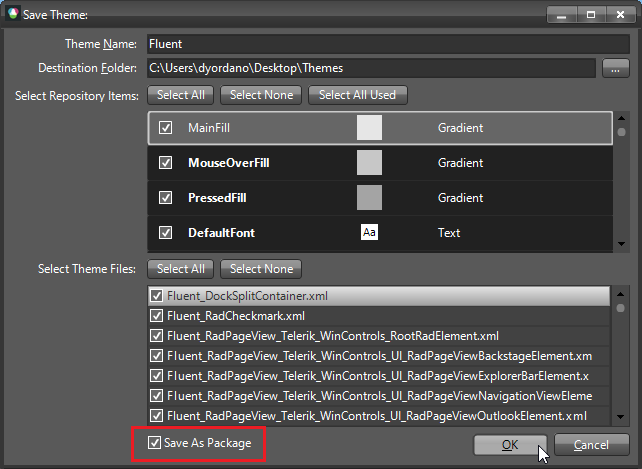
Task: Cancel the Save Theme dialog
Action: (592, 445)
